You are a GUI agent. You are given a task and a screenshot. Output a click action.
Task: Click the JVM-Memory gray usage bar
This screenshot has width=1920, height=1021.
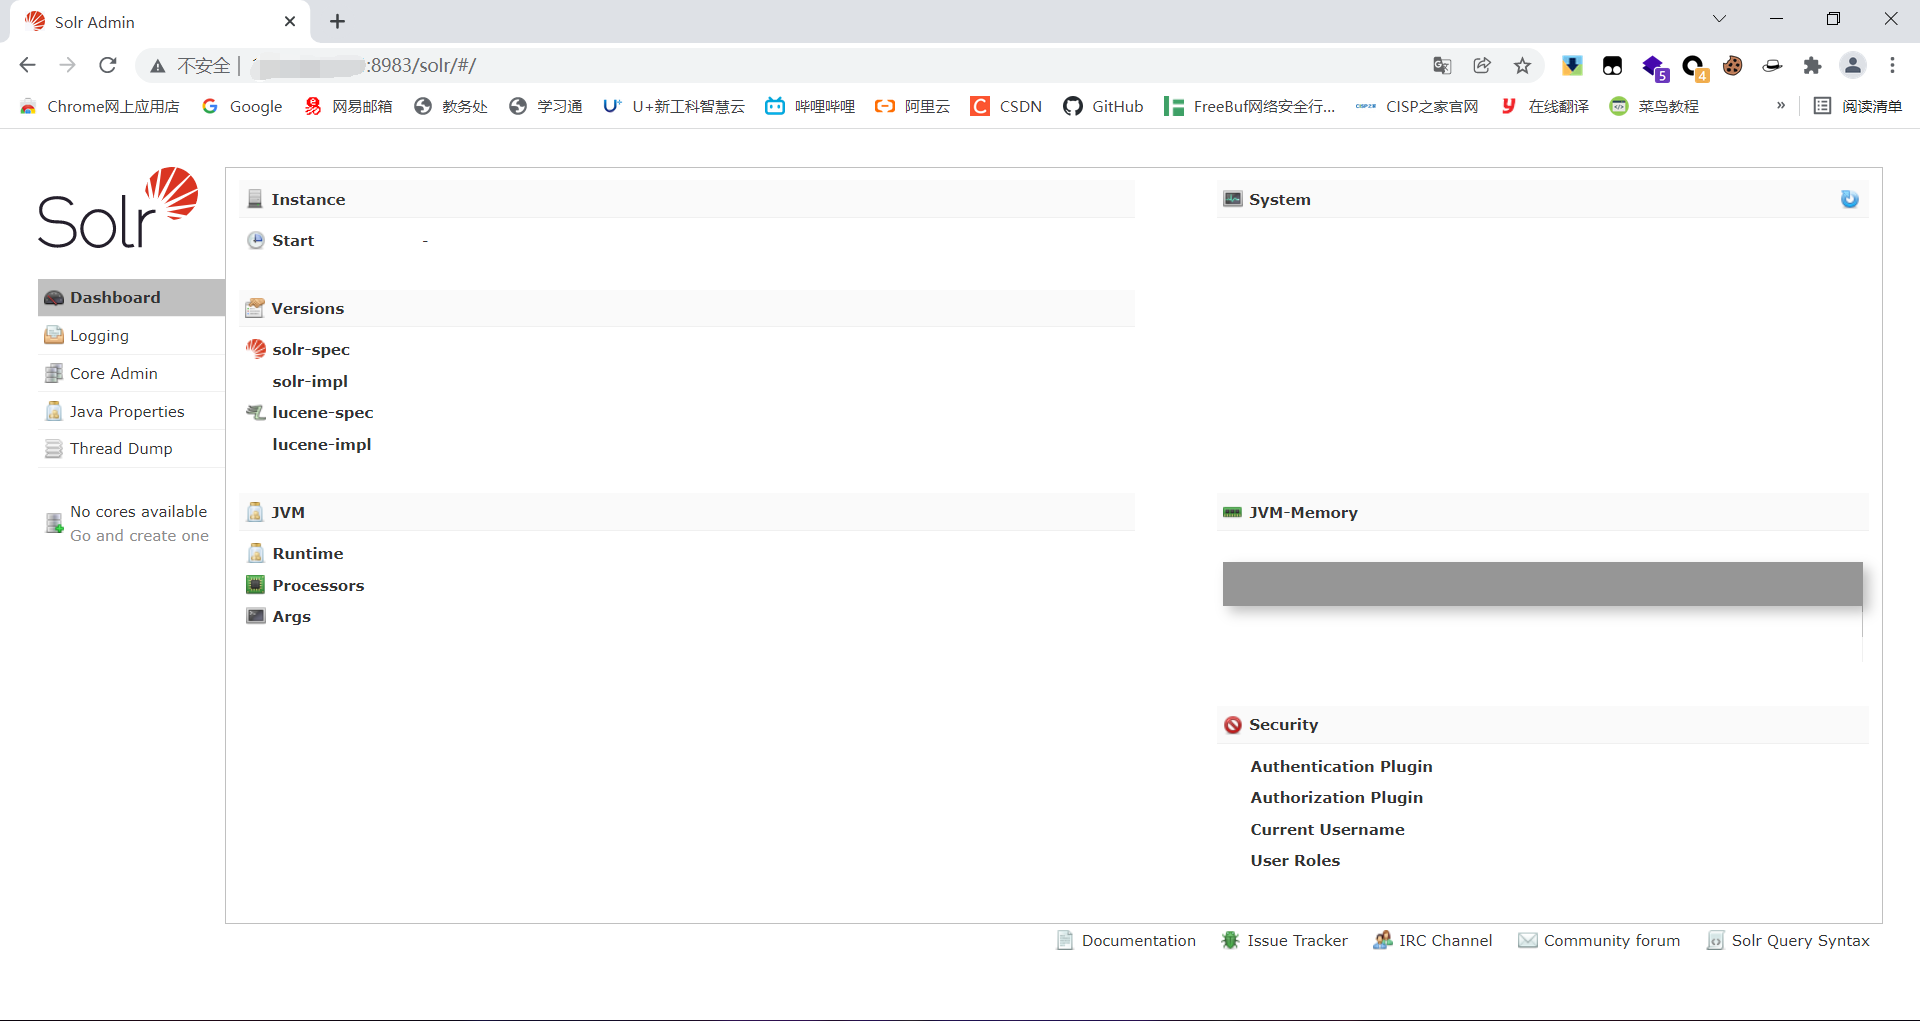pyautogui.click(x=1542, y=583)
